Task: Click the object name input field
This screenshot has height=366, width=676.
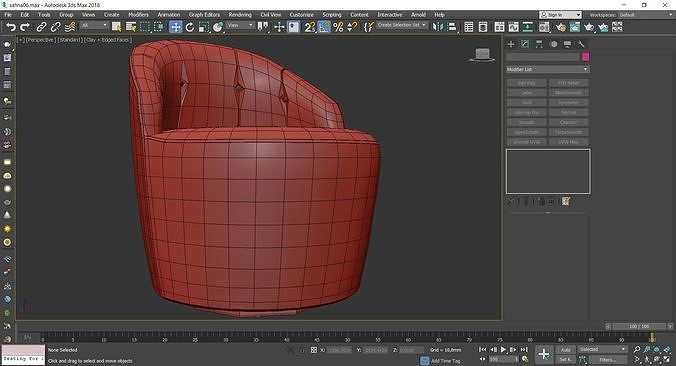Action: (x=543, y=57)
